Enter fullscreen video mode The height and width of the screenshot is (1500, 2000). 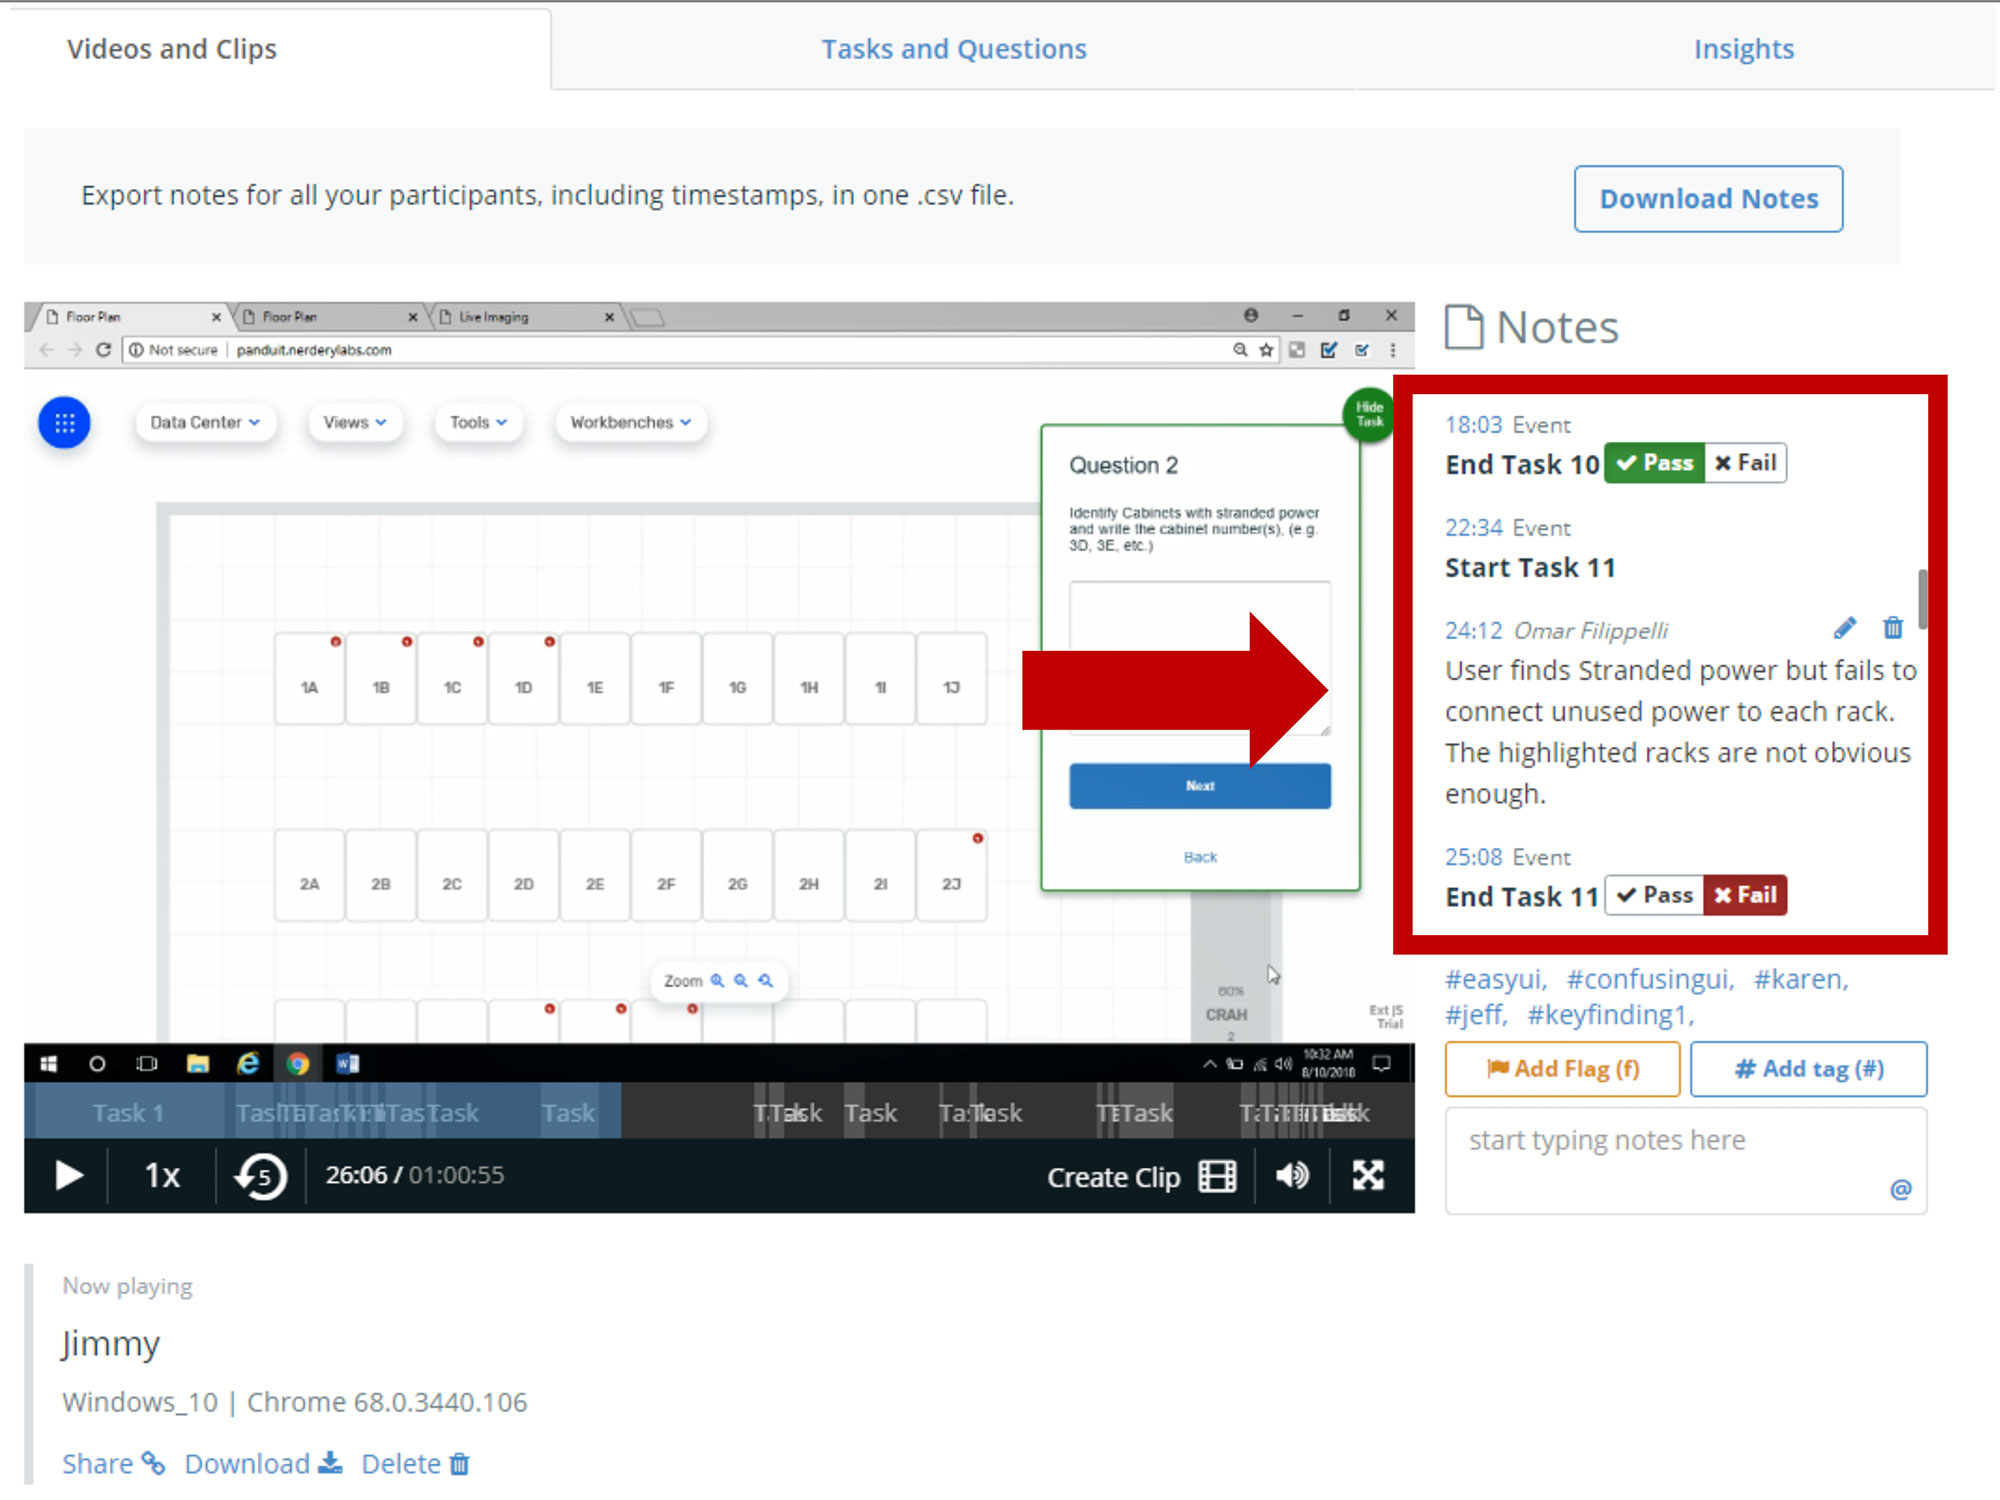click(1368, 1175)
